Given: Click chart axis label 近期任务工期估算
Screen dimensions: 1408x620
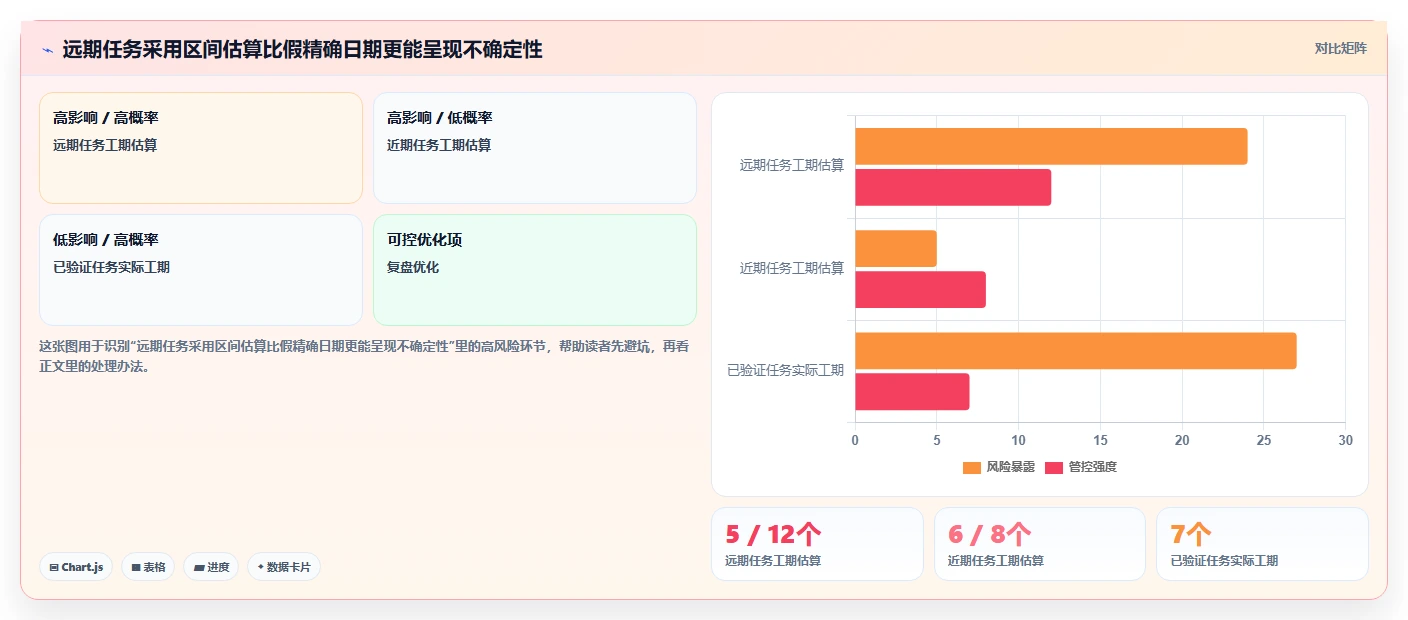Looking at the screenshot, I should [x=792, y=268].
